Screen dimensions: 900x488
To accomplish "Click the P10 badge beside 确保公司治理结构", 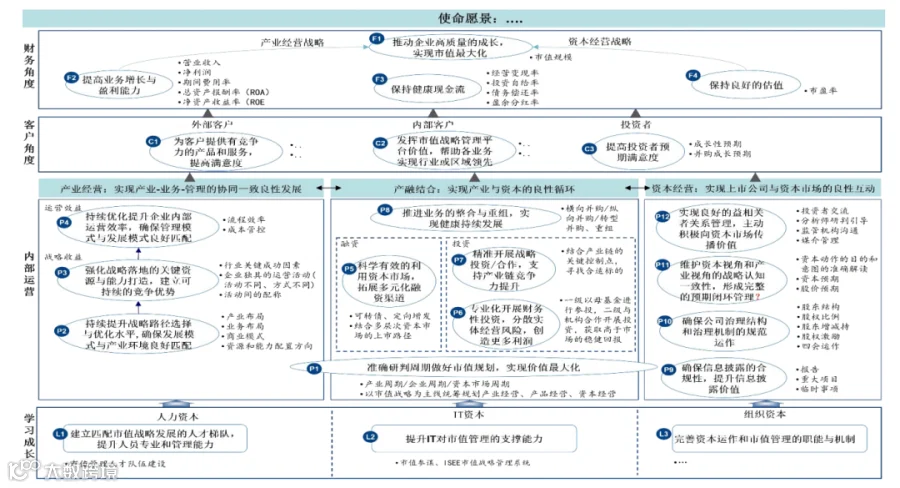I will (665, 322).
